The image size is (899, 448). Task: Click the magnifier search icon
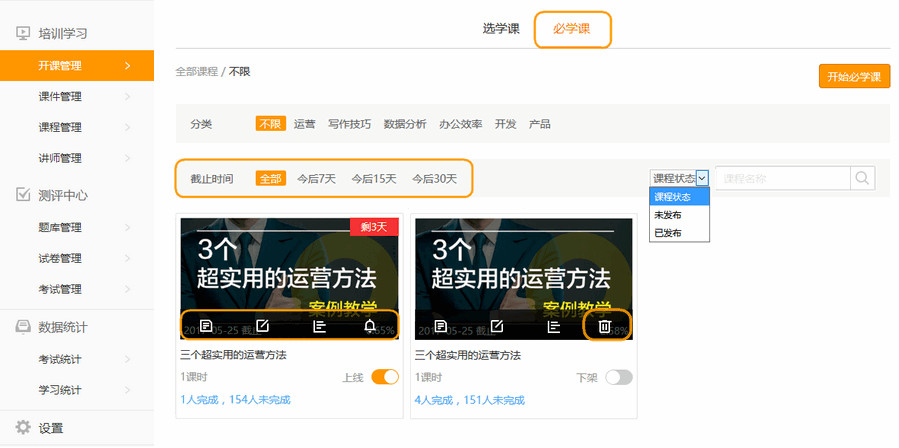point(862,178)
